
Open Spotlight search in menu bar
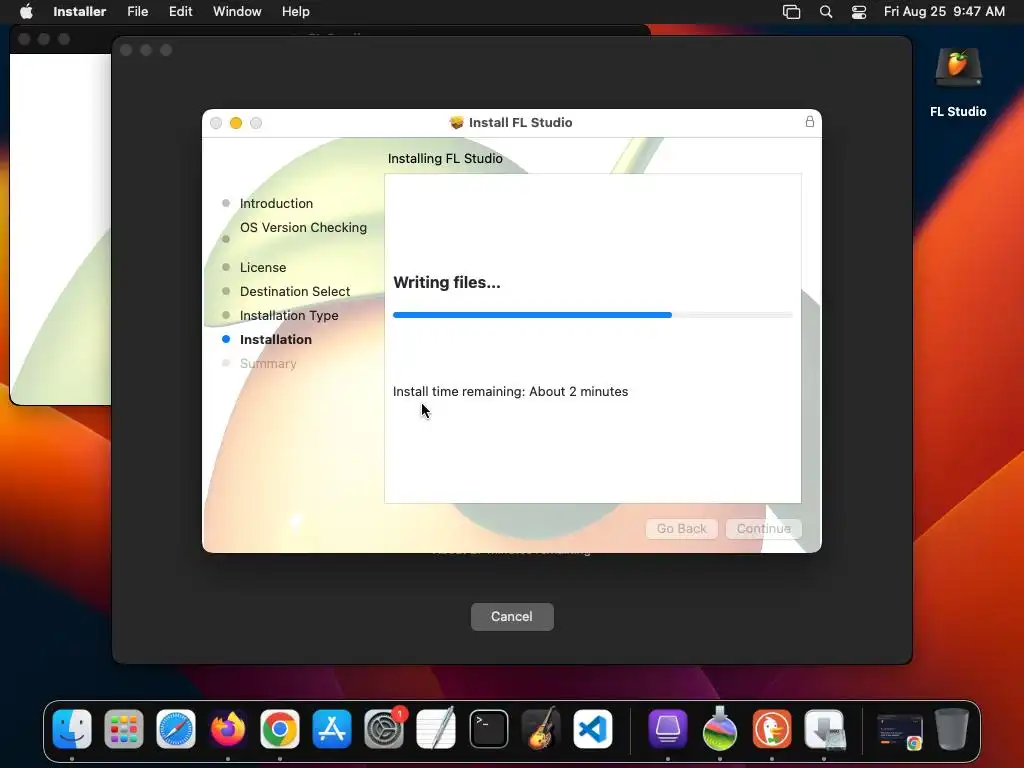pos(826,11)
